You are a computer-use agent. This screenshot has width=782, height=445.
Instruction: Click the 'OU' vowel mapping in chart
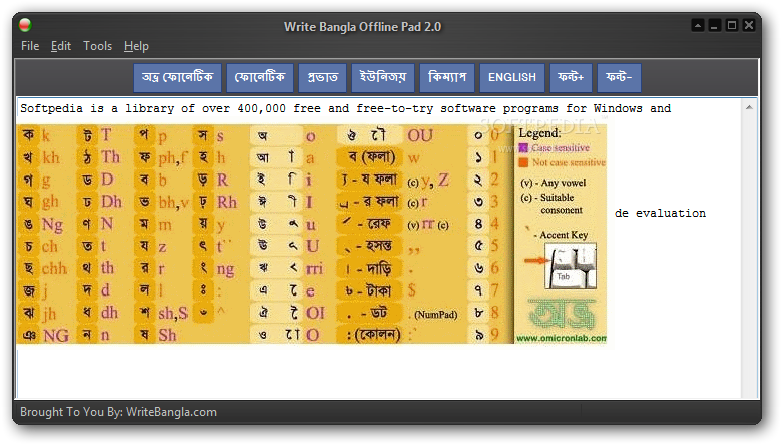click(420, 135)
